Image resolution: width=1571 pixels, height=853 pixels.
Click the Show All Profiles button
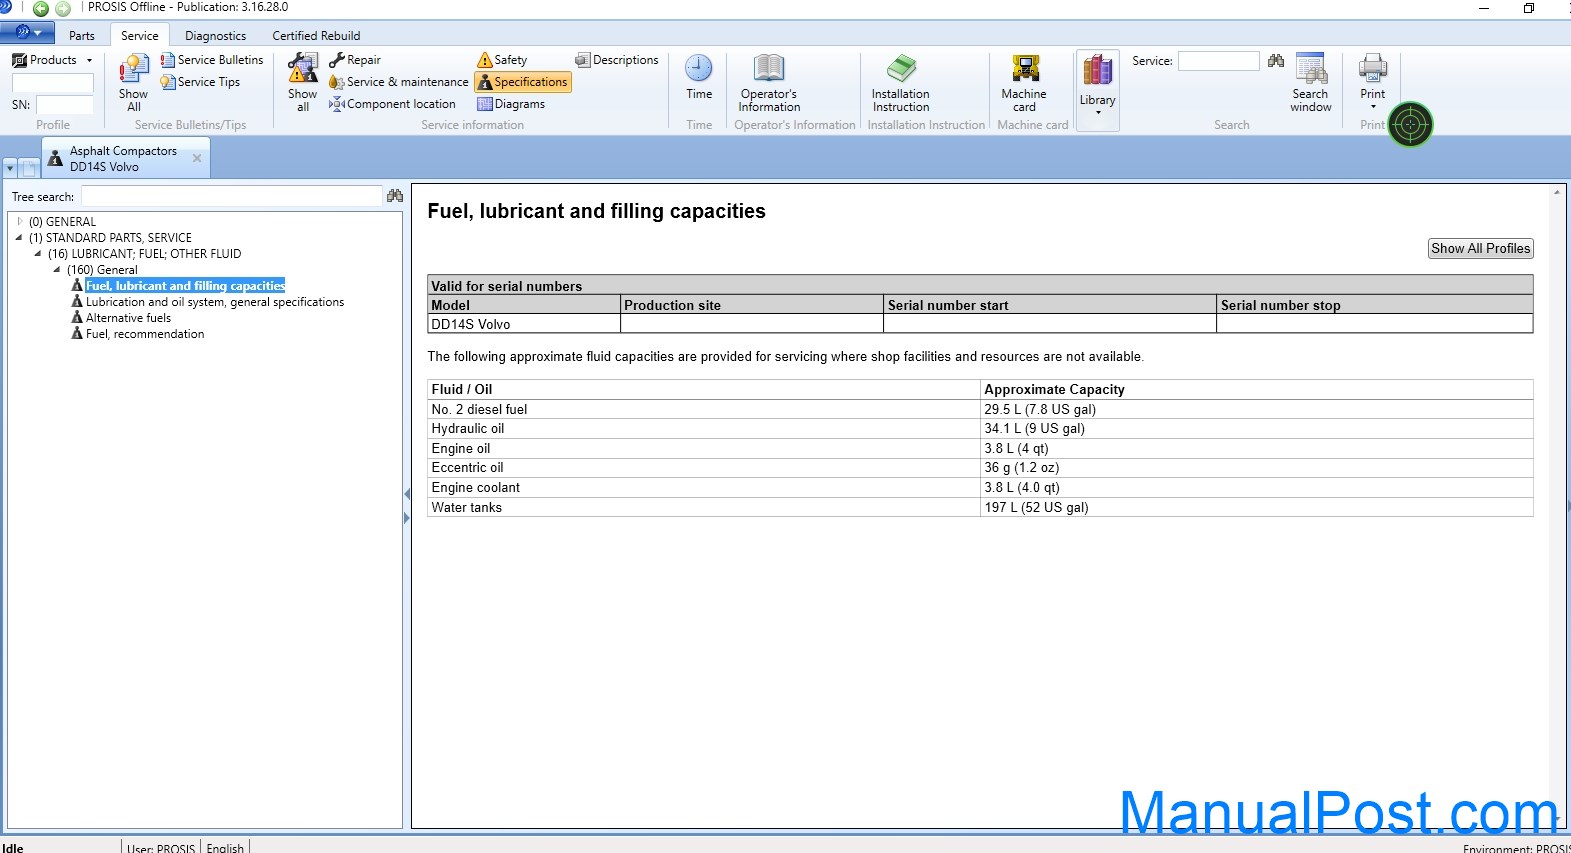[1480, 248]
